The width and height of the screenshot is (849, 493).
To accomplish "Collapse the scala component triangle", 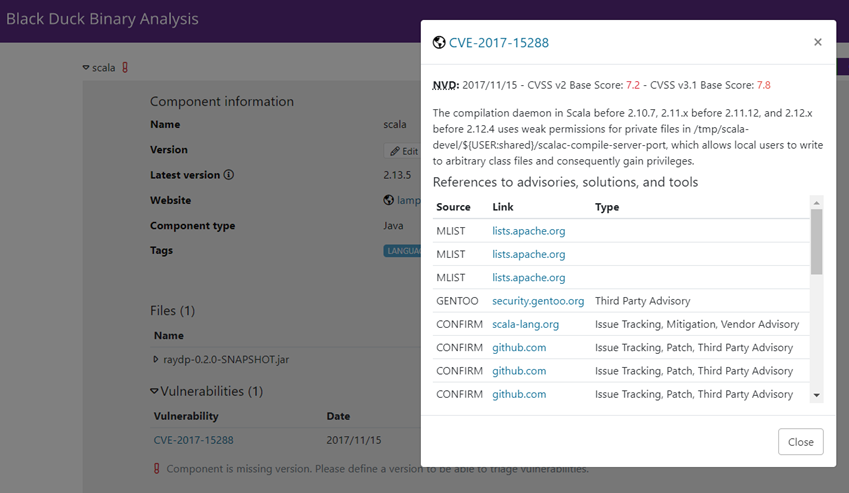I will tap(86, 68).
